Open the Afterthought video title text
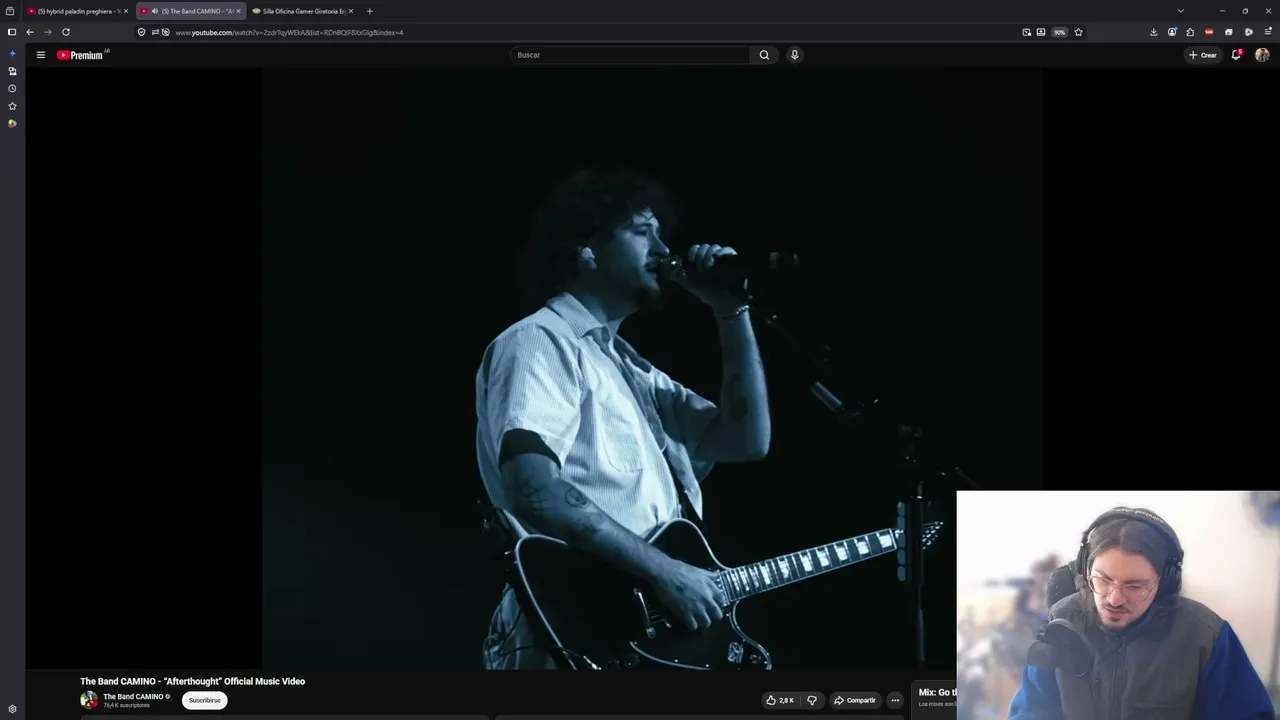The image size is (1280, 720). pyautogui.click(x=193, y=681)
